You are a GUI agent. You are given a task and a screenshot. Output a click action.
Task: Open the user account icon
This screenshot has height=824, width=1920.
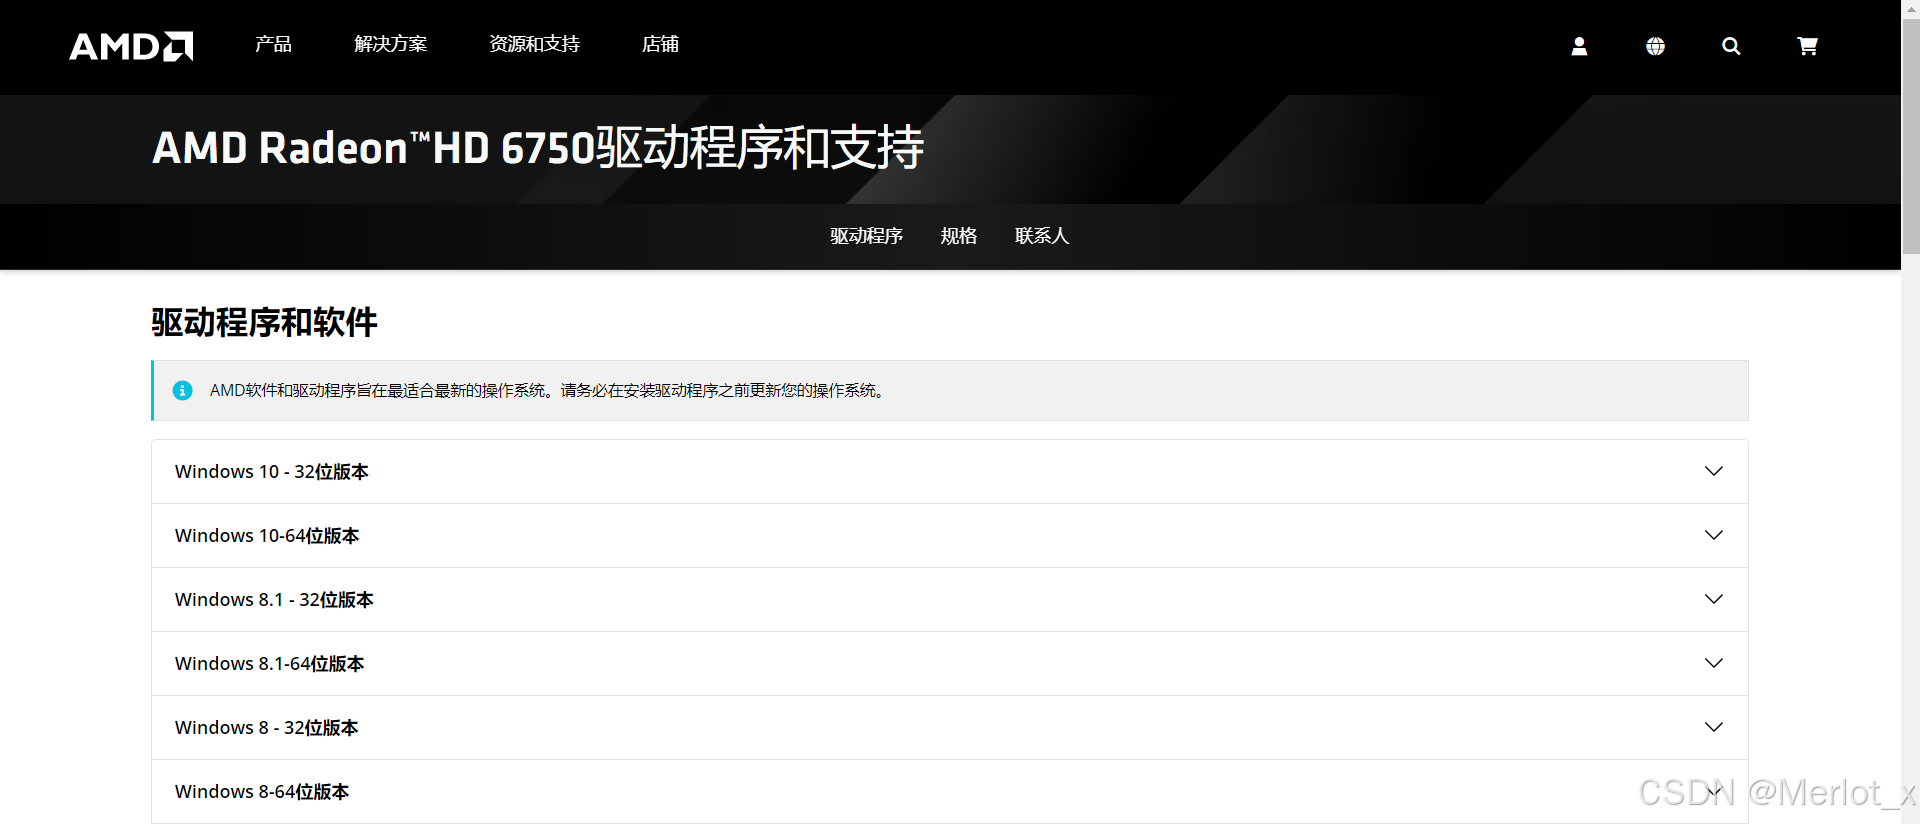[x=1579, y=46]
